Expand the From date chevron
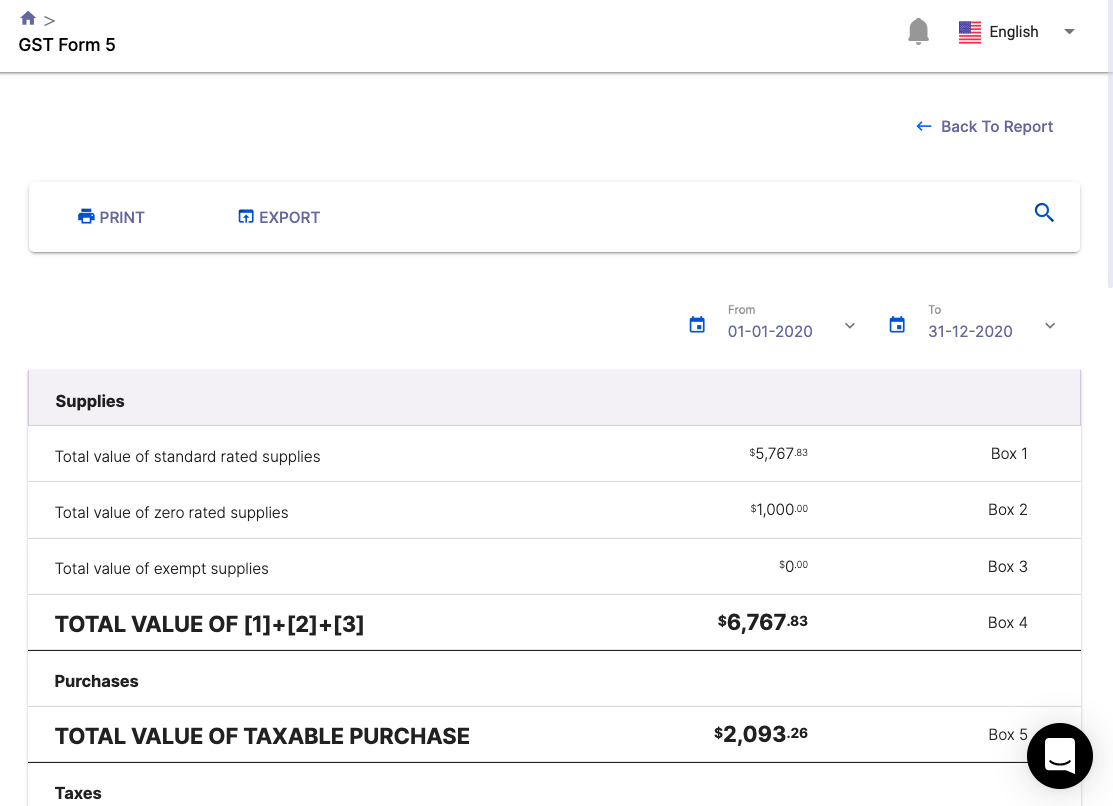The width and height of the screenshot is (1113, 806). pyautogui.click(x=850, y=325)
